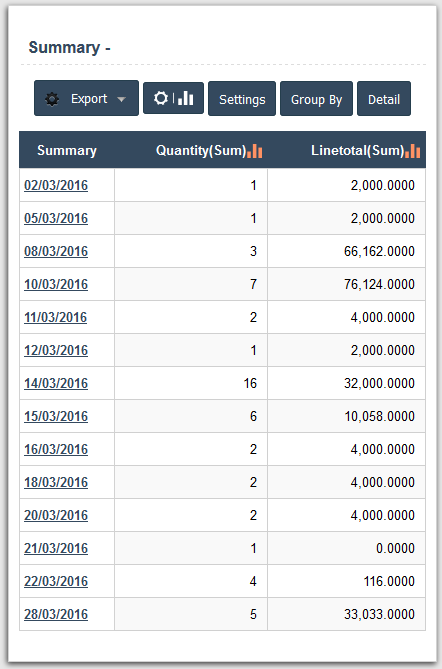Viewport: 442px width, 669px height.
Task: Open the 02/03/2016 date link
Action: click(x=56, y=185)
